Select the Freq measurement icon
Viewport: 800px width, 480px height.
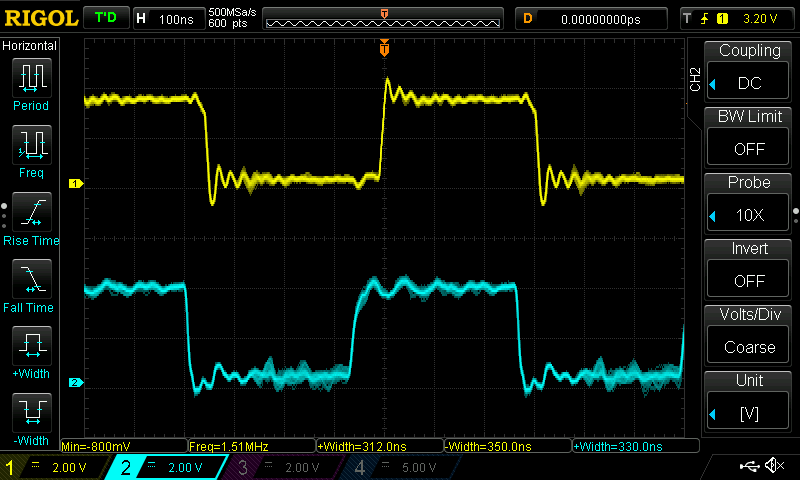[x=32, y=145]
